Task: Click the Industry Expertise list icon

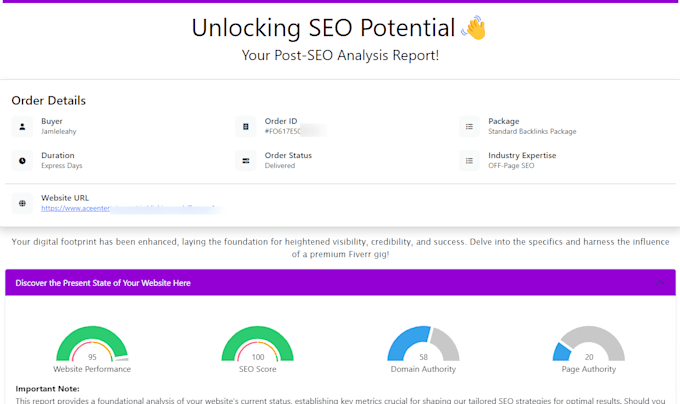Action: (469, 161)
